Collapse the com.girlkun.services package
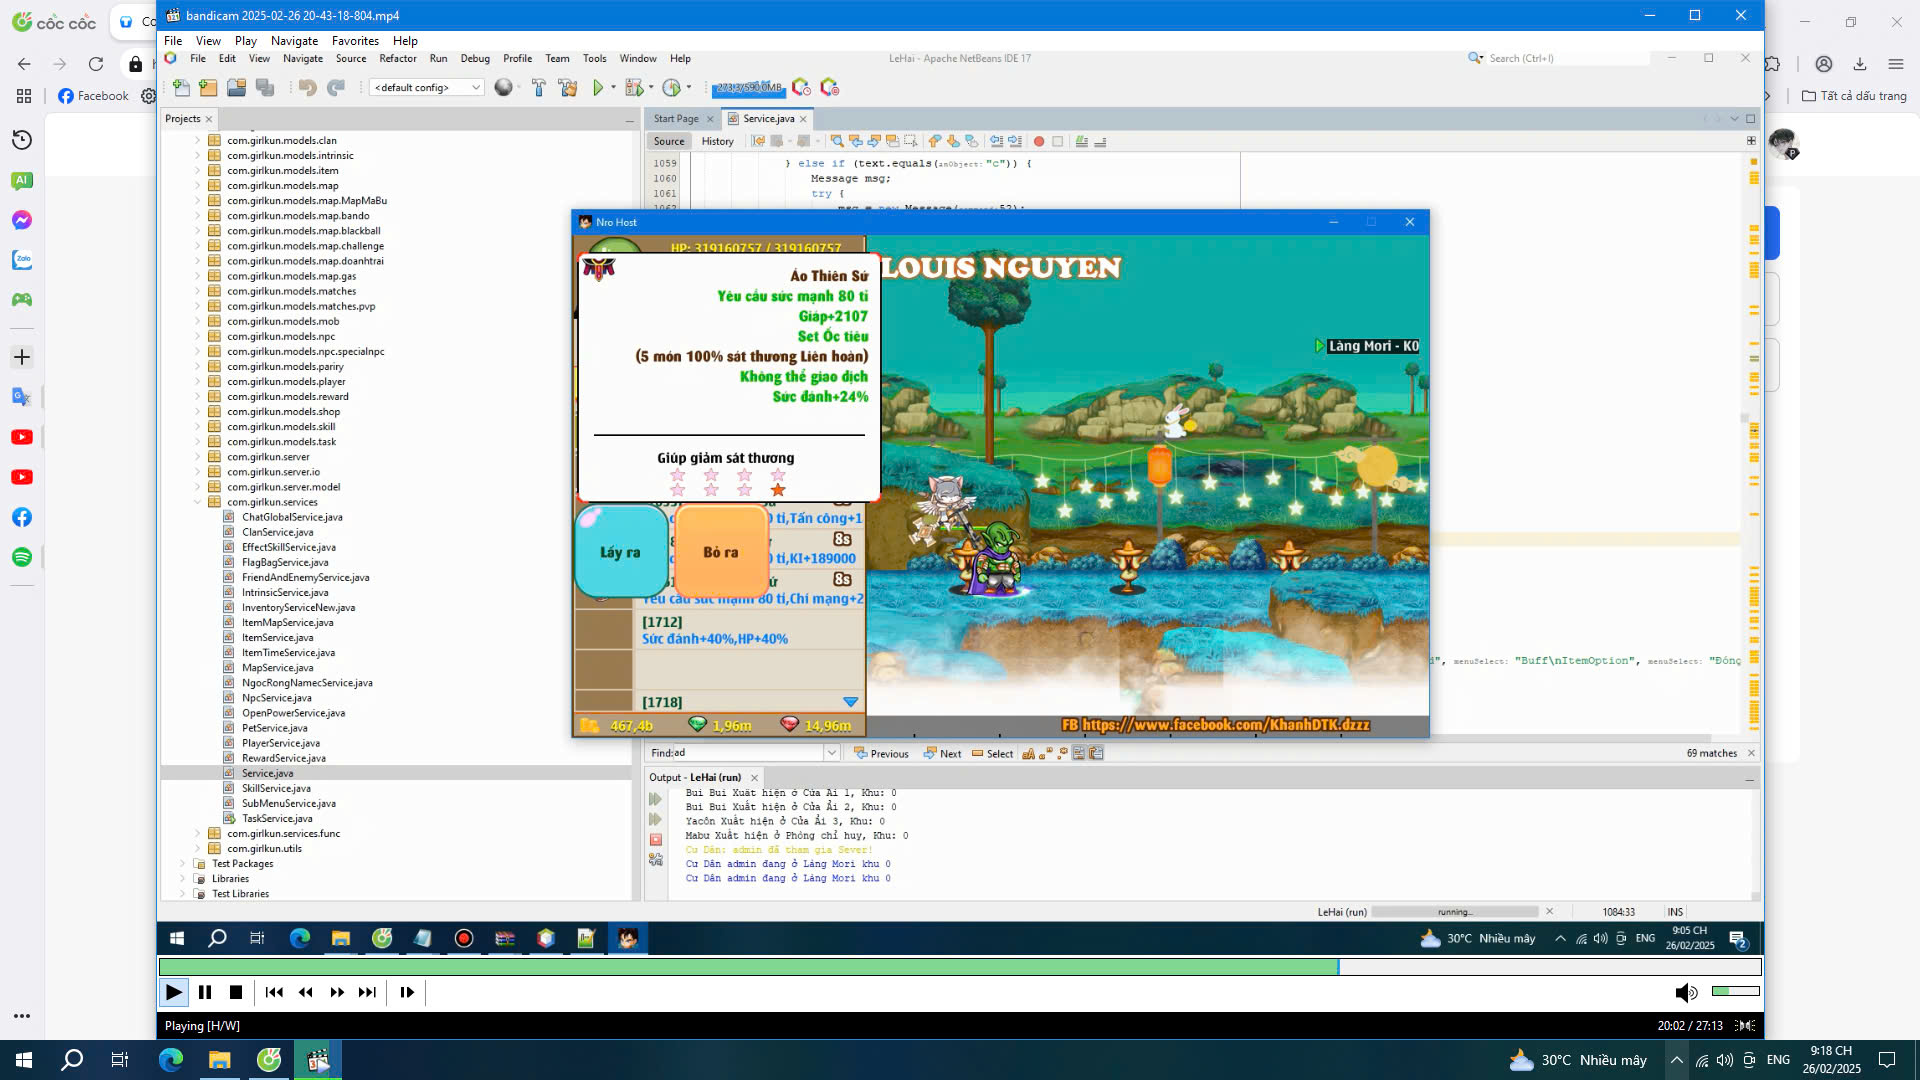Image resolution: width=1920 pixels, height=1080 pixels. click(198, 503)
